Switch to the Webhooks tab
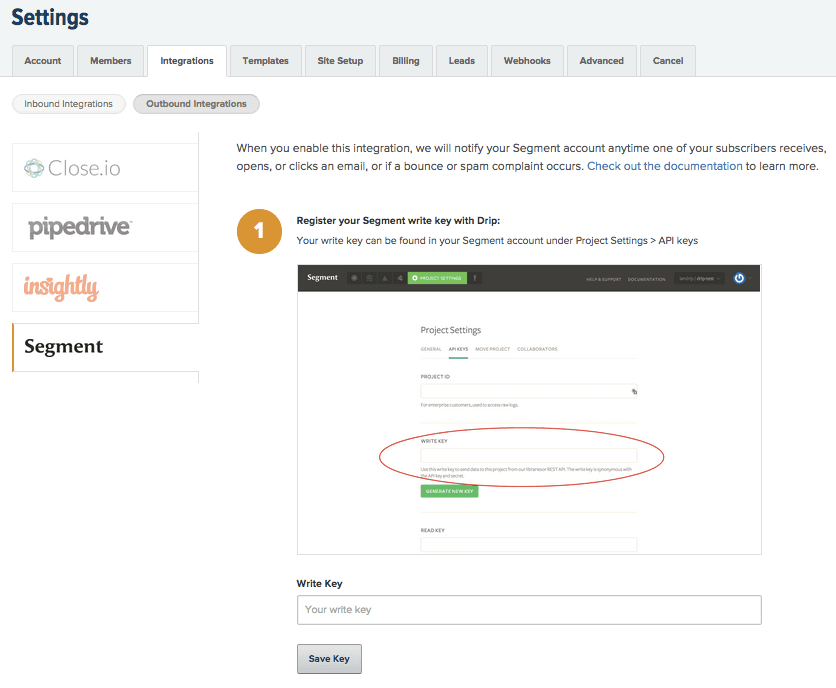Viewport: 836px width, 688px height. (527, 60)
